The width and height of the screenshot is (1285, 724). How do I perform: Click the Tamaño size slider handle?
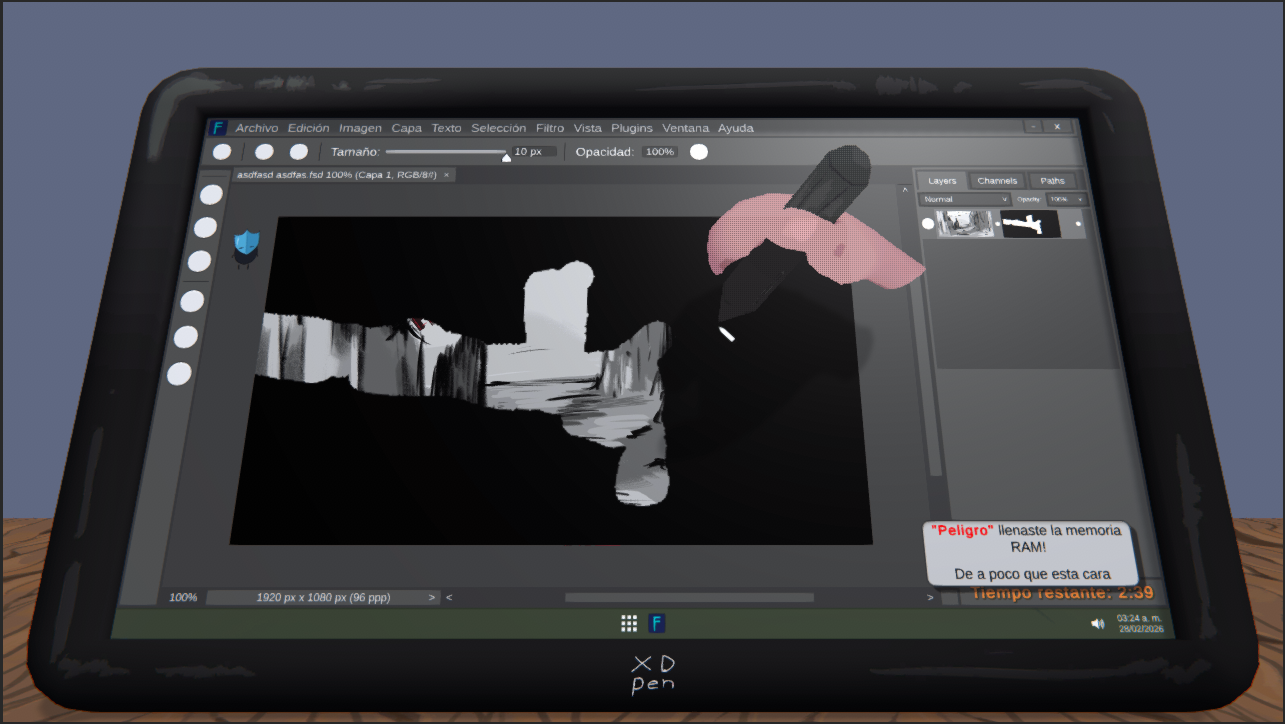pyautogui.click(x=506, y=156)
